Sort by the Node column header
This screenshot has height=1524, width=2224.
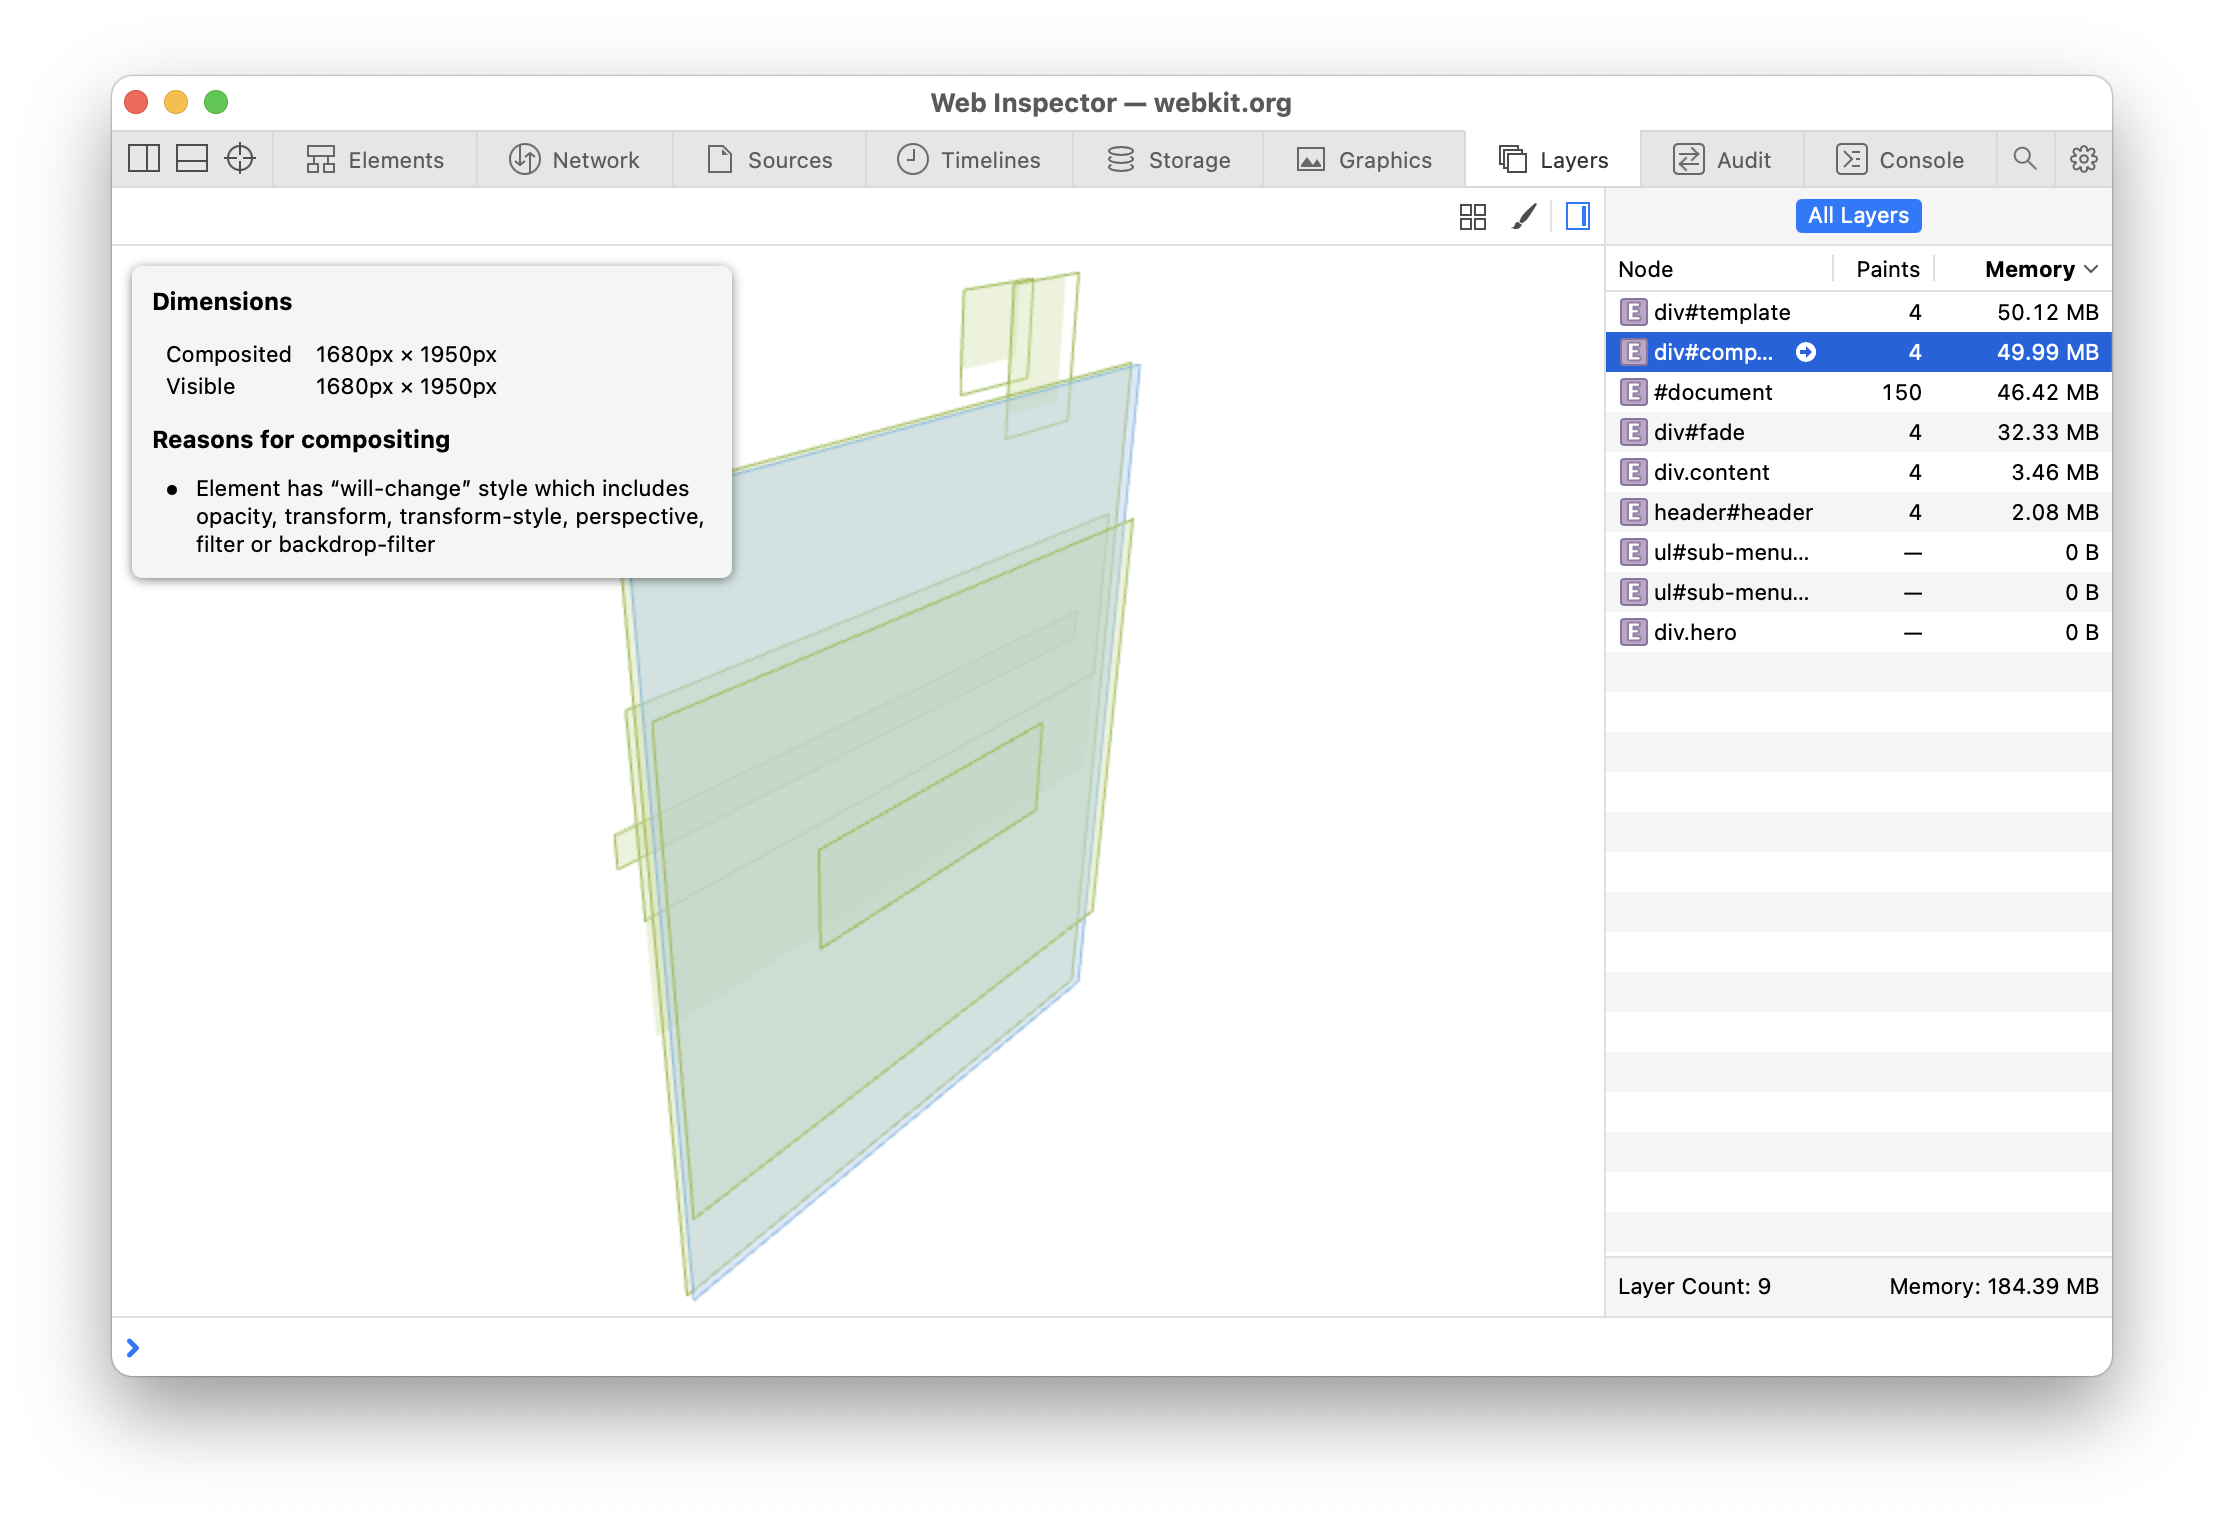(1646, 269)
